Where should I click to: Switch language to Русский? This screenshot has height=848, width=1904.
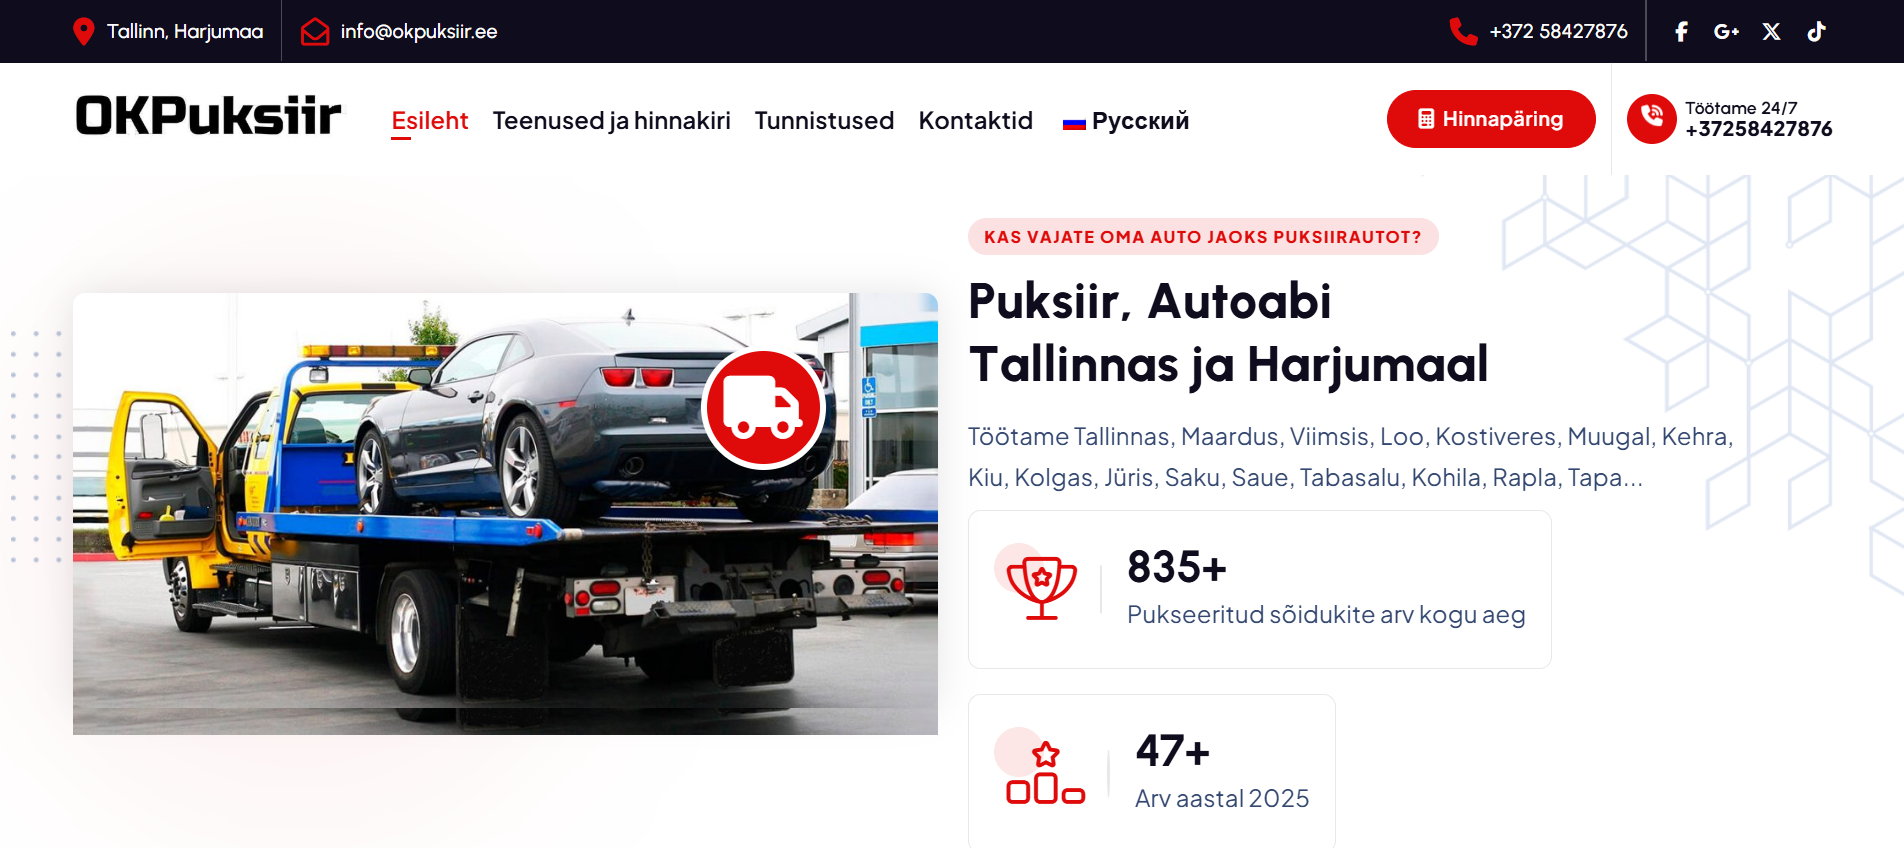point(1126,121)
